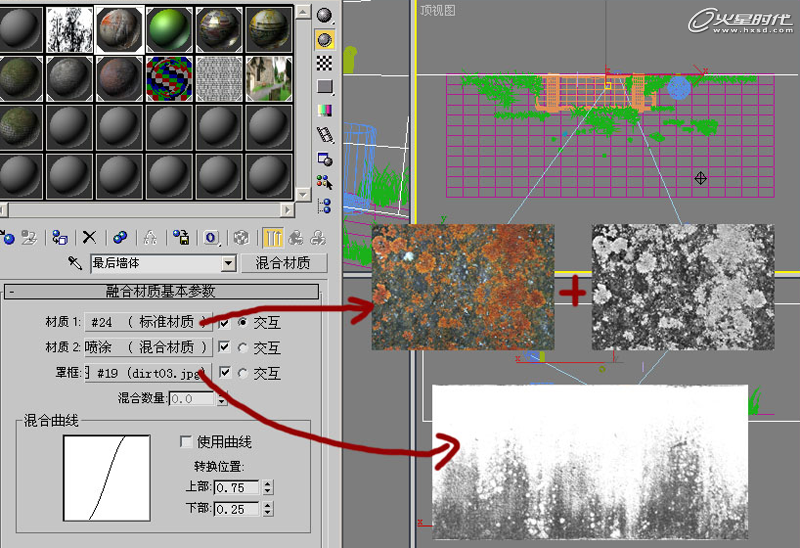
Task: Click the Select by Material icon
Action: (324, 182)
